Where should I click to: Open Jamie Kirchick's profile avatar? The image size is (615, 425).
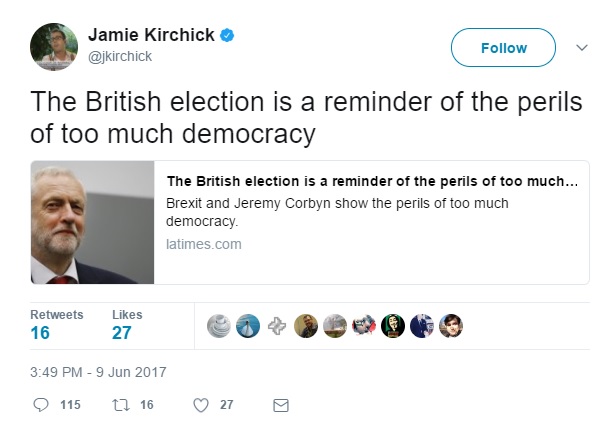click(54, 47)
